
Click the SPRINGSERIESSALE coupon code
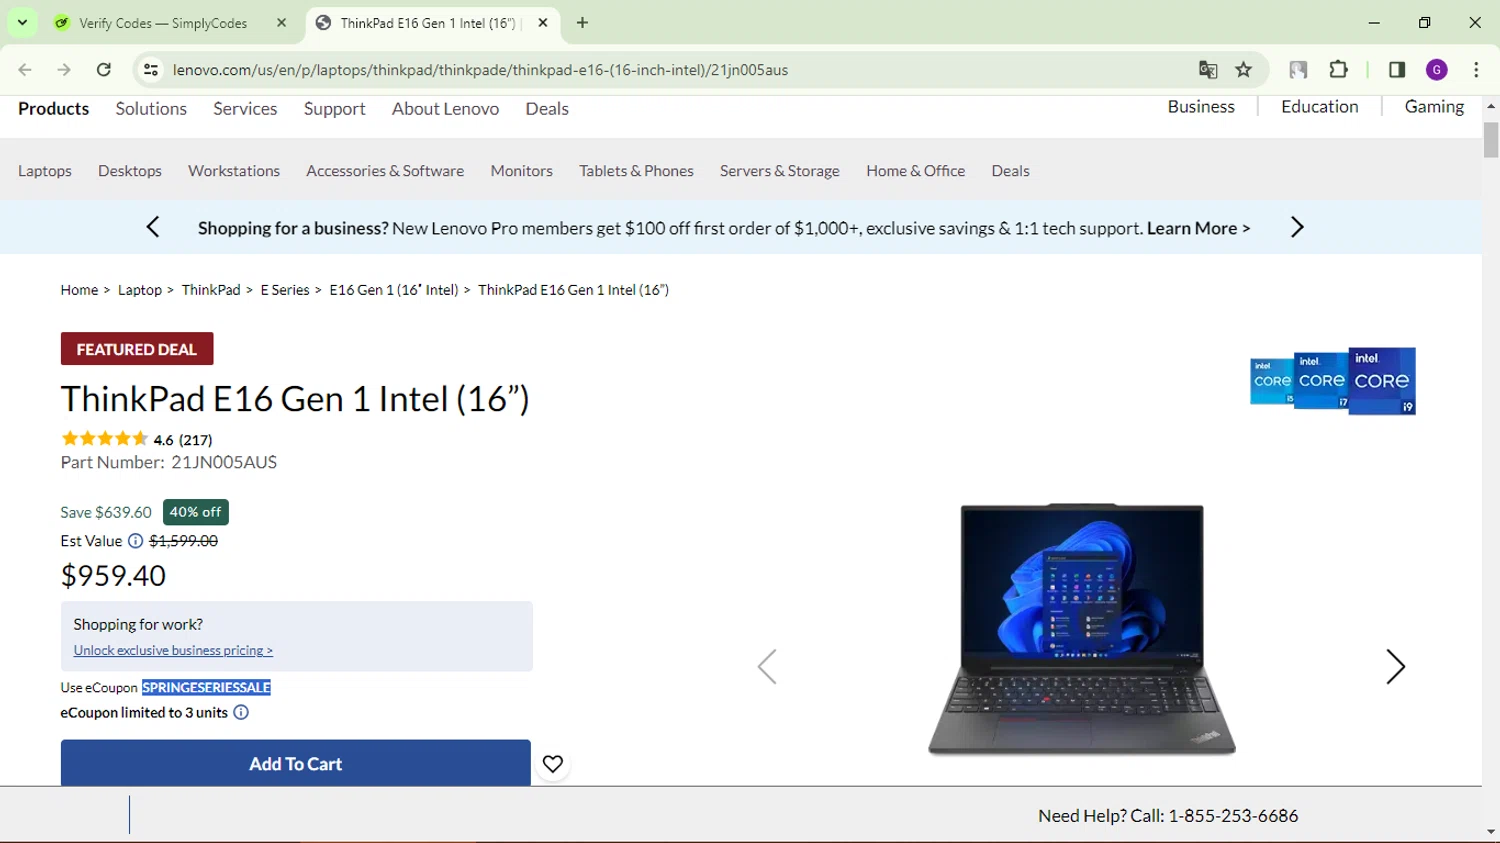tap(206, 687)
